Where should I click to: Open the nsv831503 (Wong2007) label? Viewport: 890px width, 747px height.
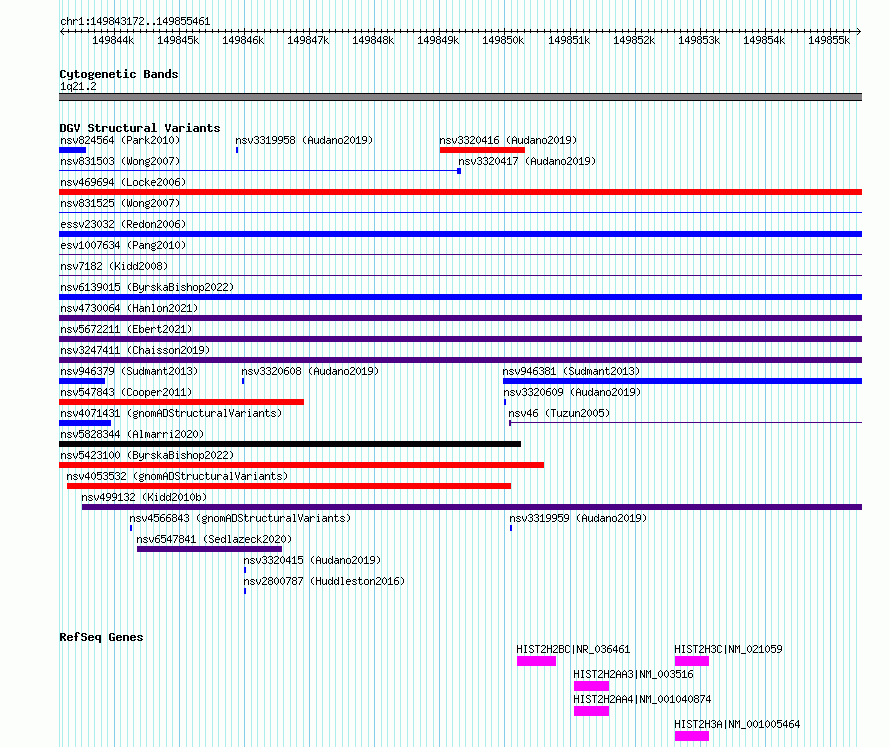click(x=120, y=161)
